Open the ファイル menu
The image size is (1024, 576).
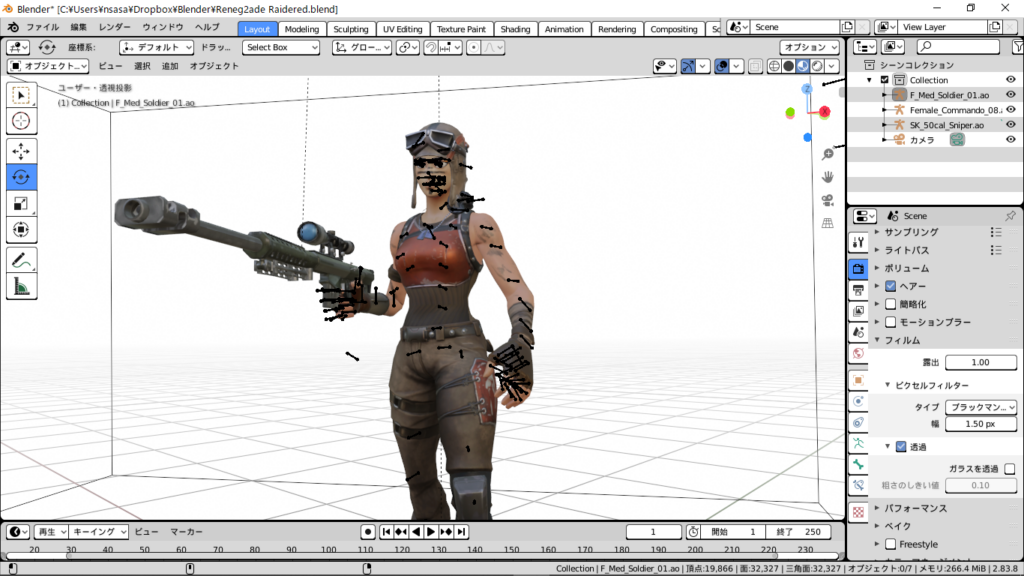pyautogui.click(x=41, y=27)
